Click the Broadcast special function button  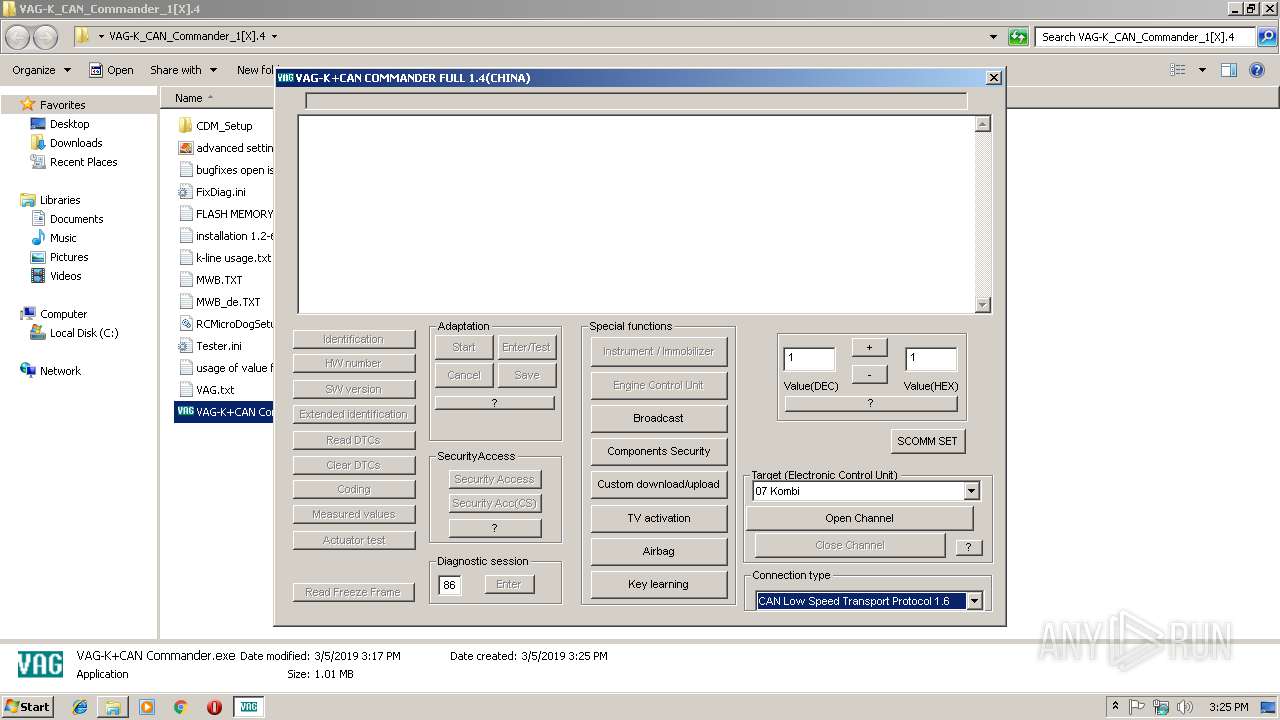658,418
